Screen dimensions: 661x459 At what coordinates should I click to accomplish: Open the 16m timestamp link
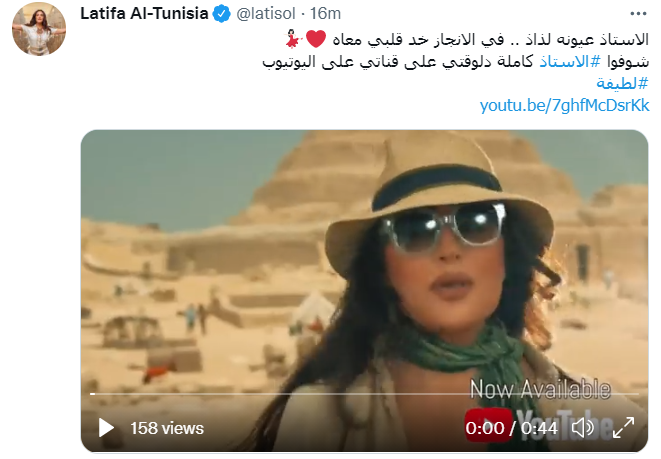(x=325, y=14)
